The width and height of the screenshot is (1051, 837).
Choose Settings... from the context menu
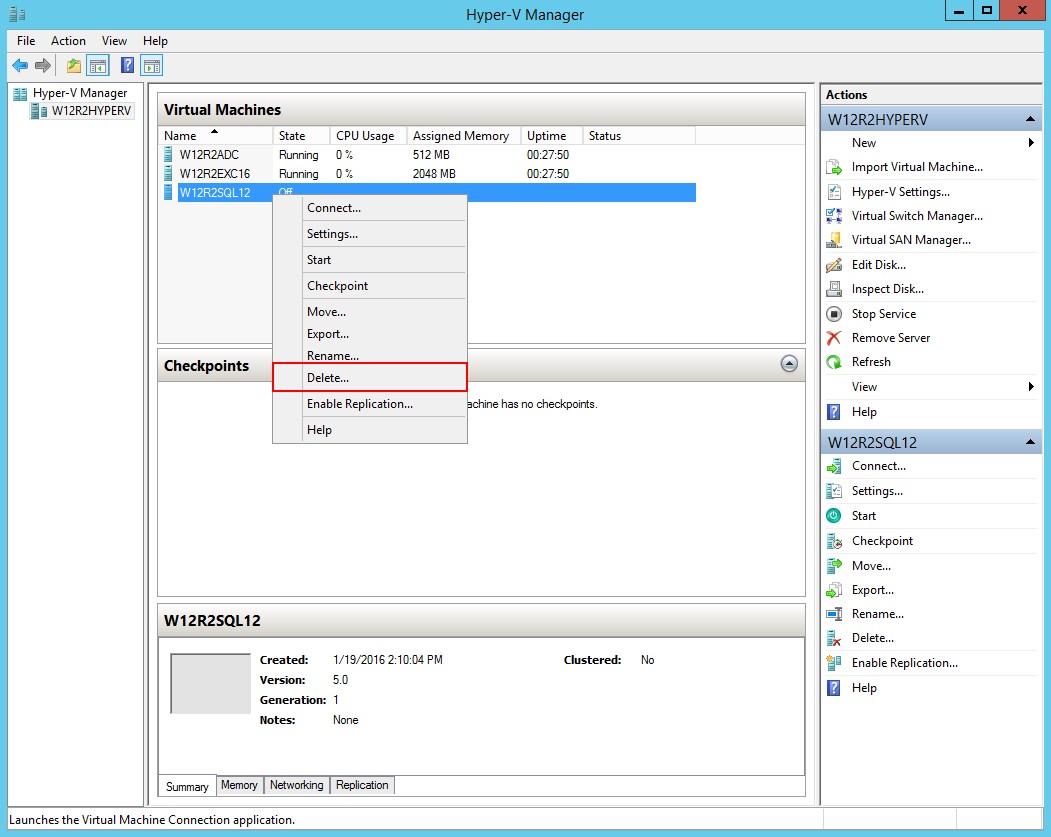click(370, 234)
